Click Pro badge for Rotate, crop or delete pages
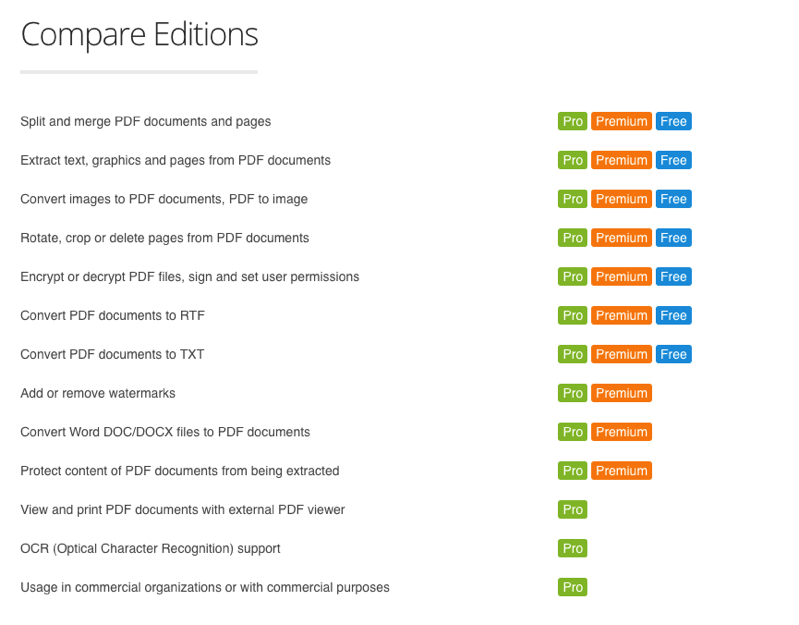 (x=572, y=238)
